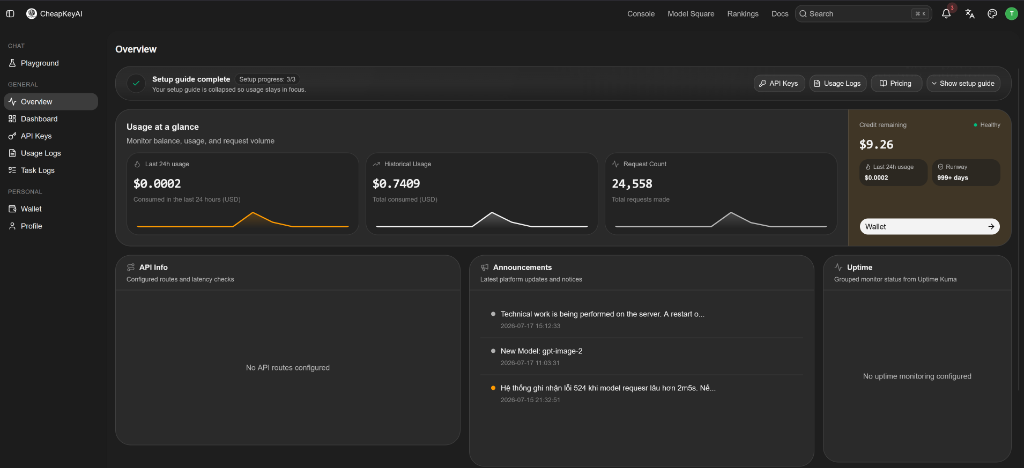Viewport: 1024px width, 468px height.
Task: Click the Last 24h usage orange chart
Action: [242, 220]
